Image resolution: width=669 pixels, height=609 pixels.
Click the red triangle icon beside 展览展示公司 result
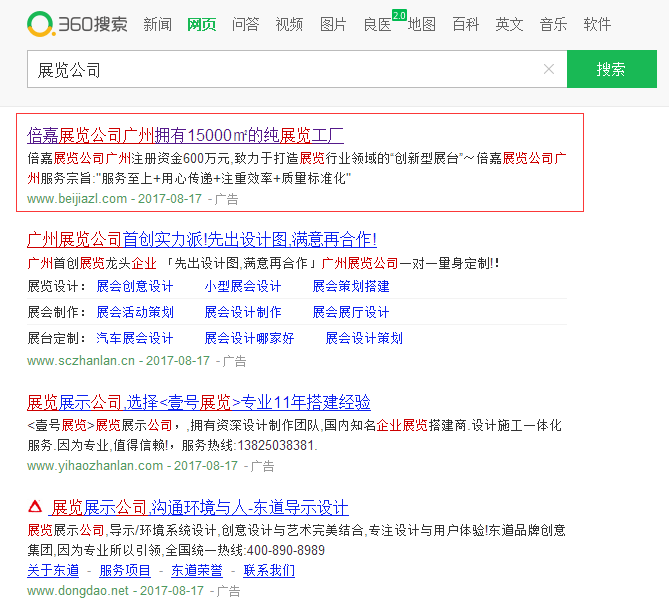34,507
